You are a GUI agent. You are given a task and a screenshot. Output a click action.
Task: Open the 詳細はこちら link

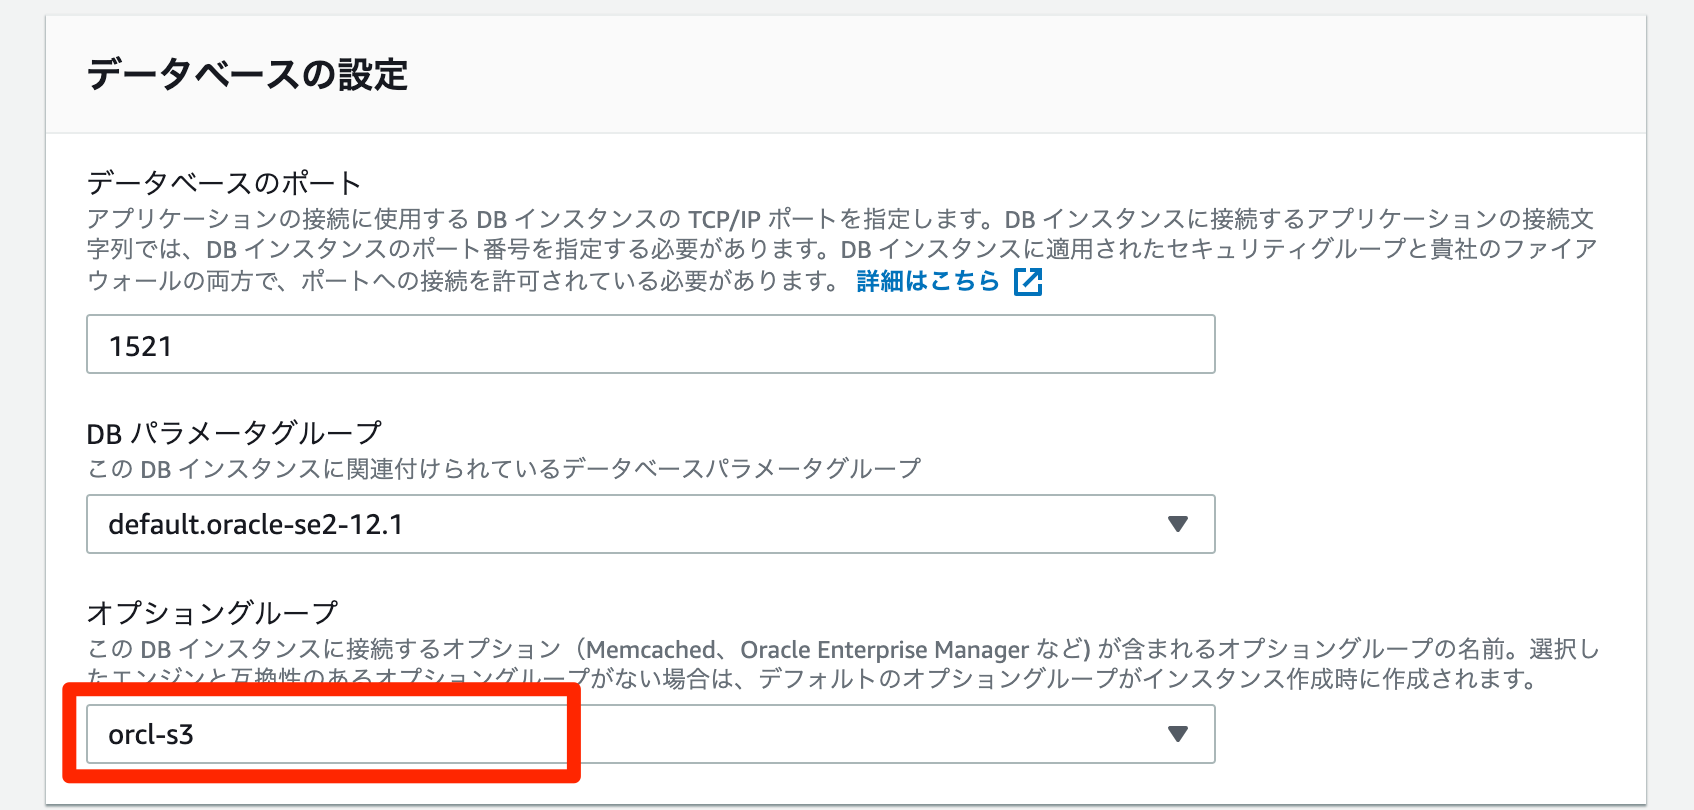(928, 282)
